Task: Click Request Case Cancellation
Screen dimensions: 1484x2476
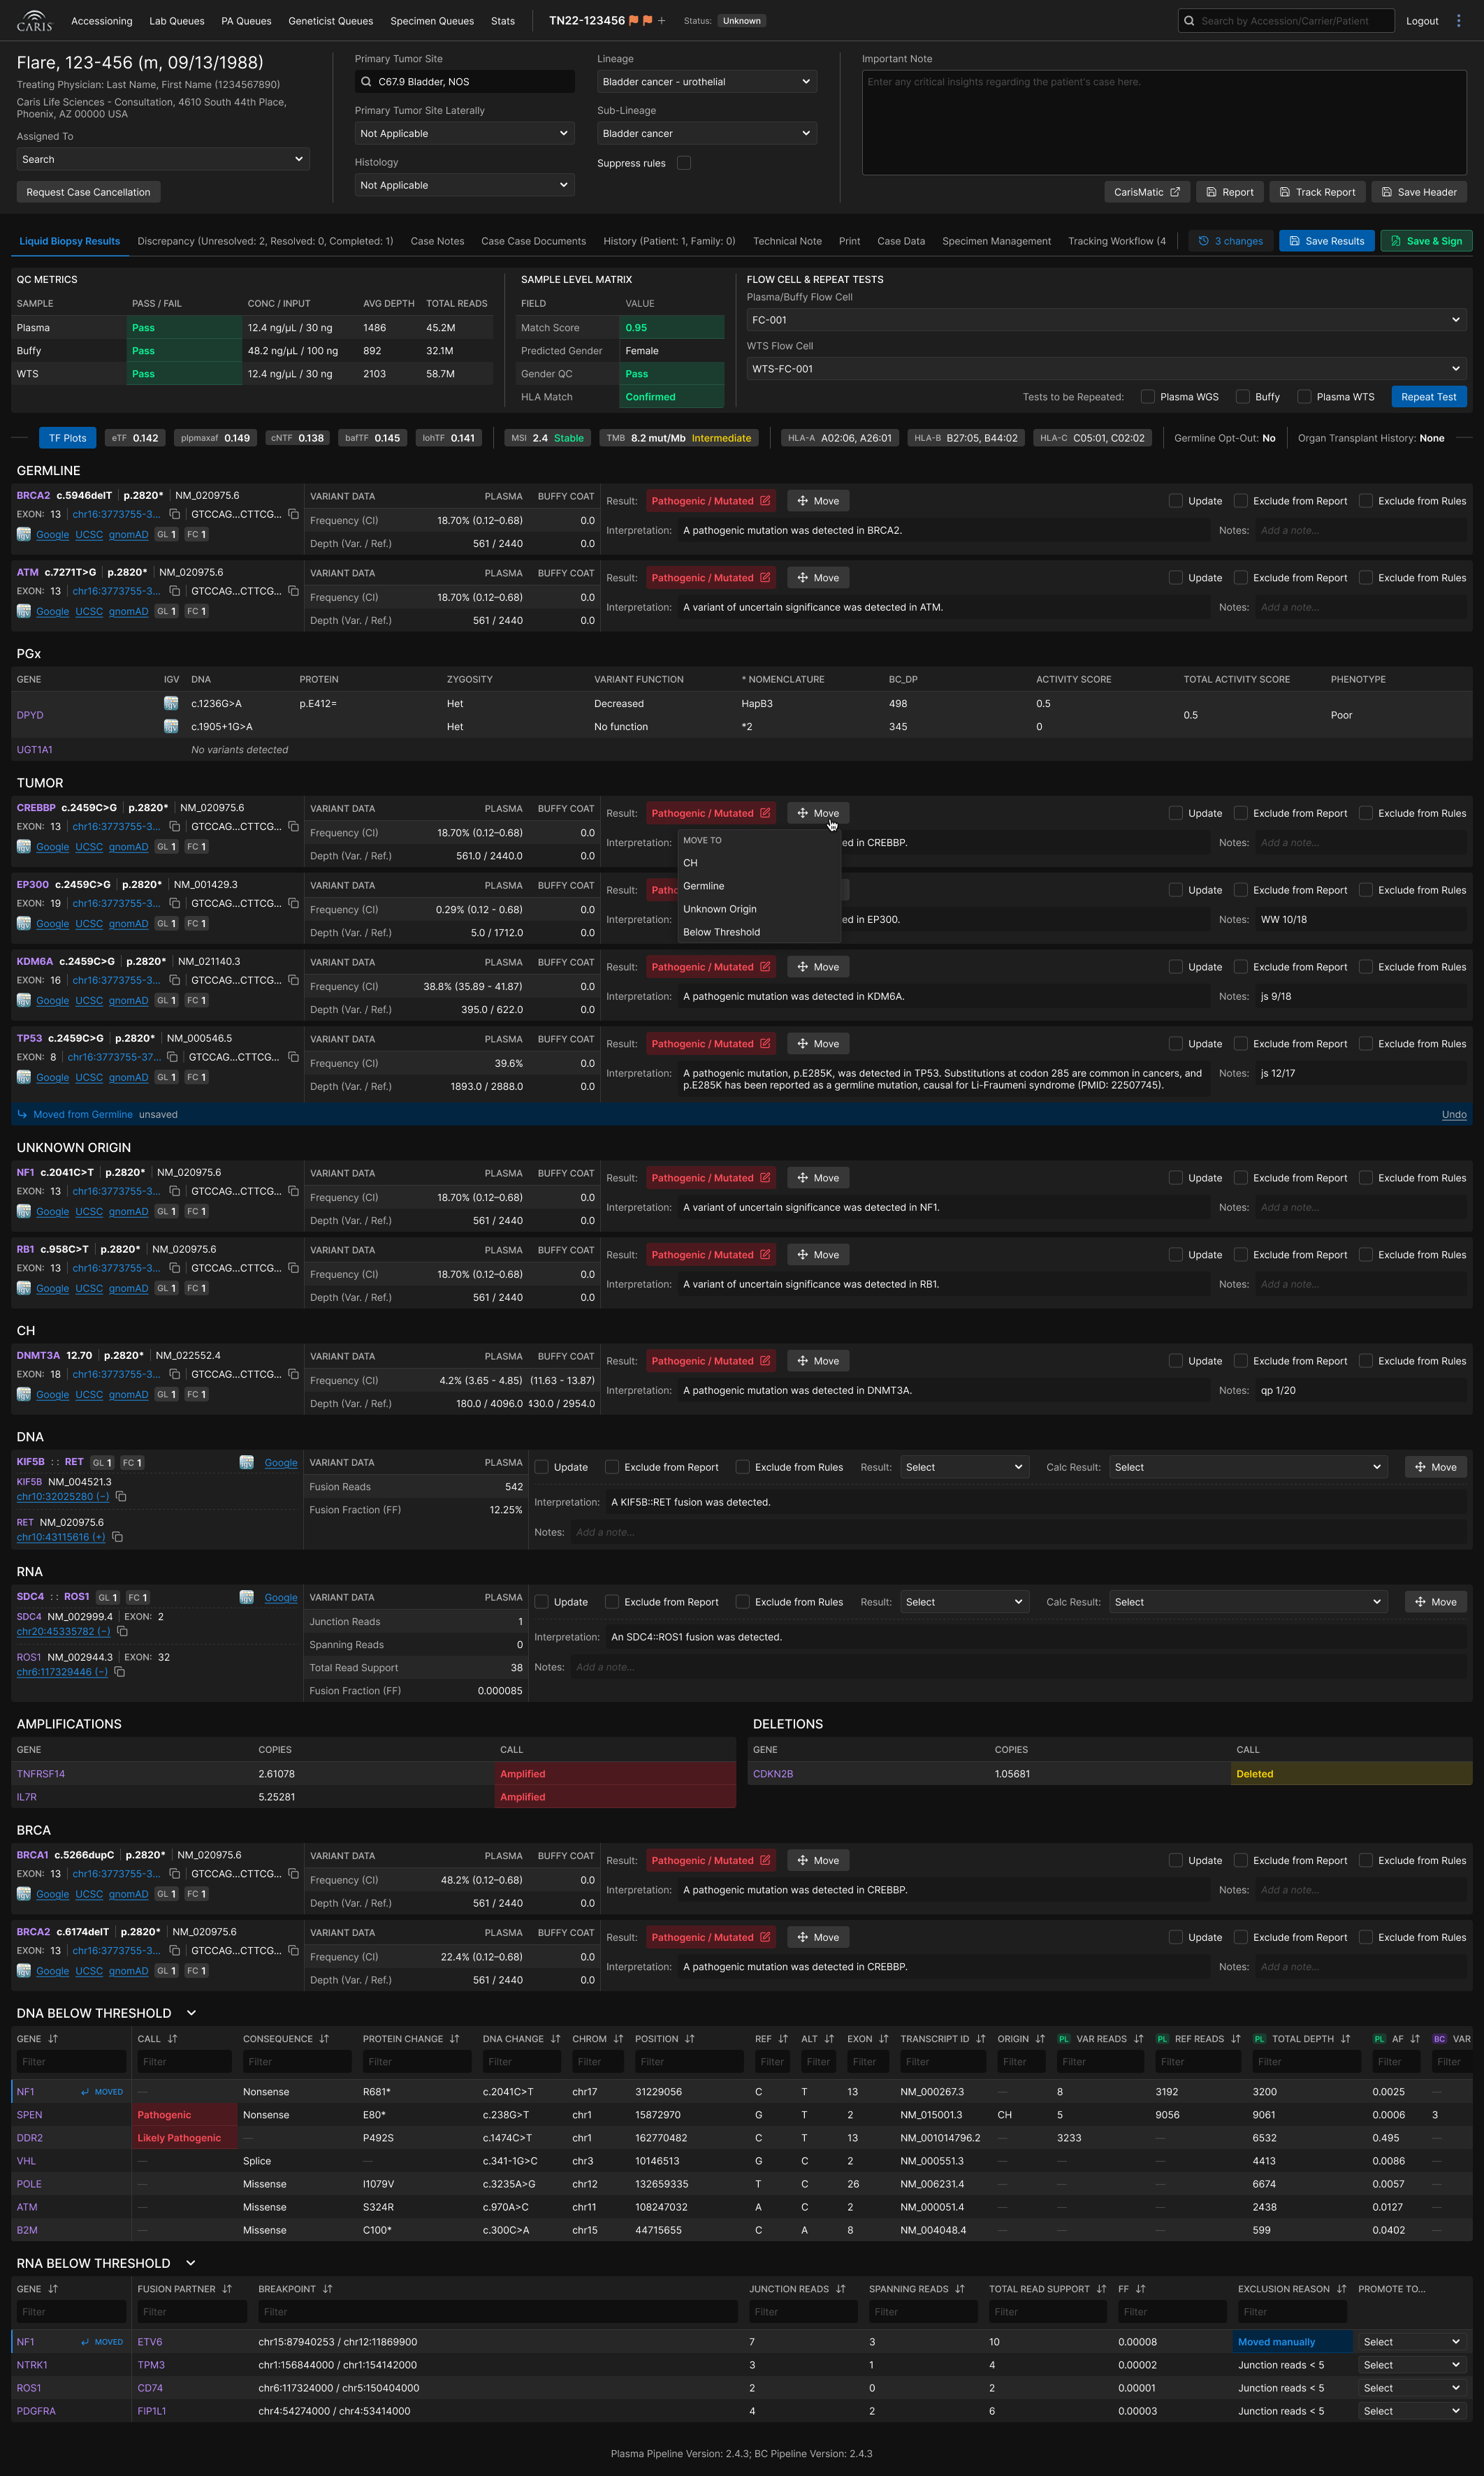Action: tap(88, 192)
